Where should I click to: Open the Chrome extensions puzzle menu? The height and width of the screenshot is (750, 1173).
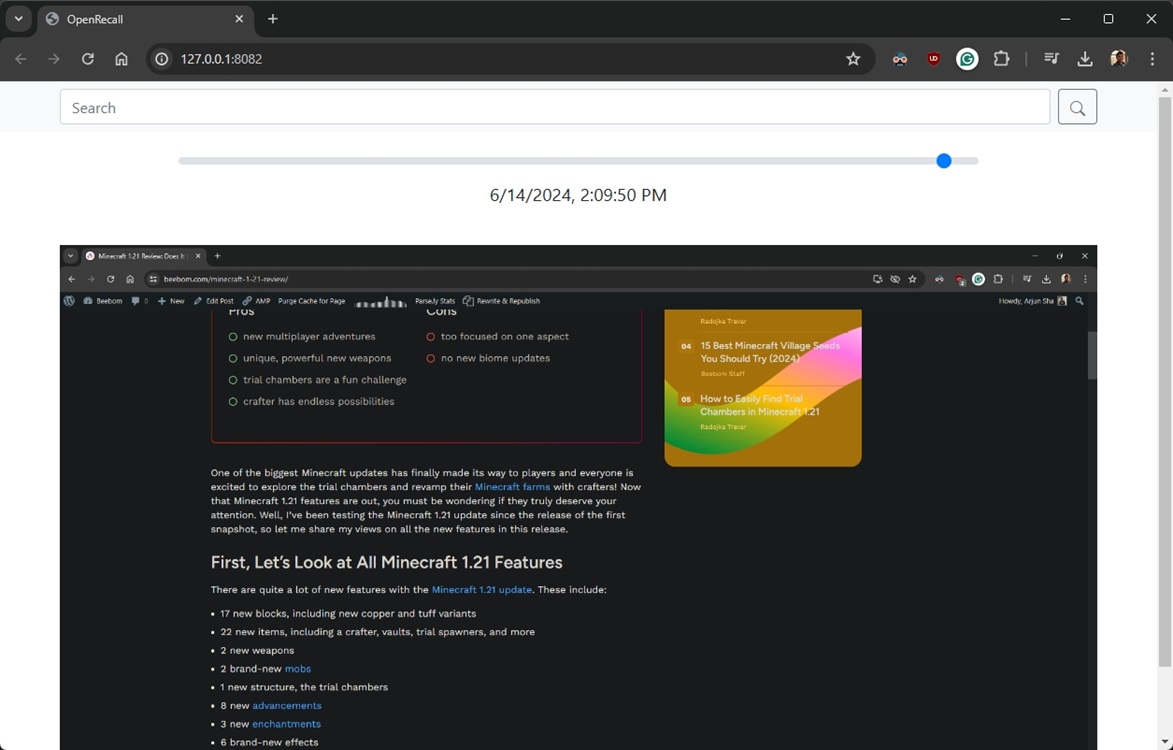coord(1001,59)
